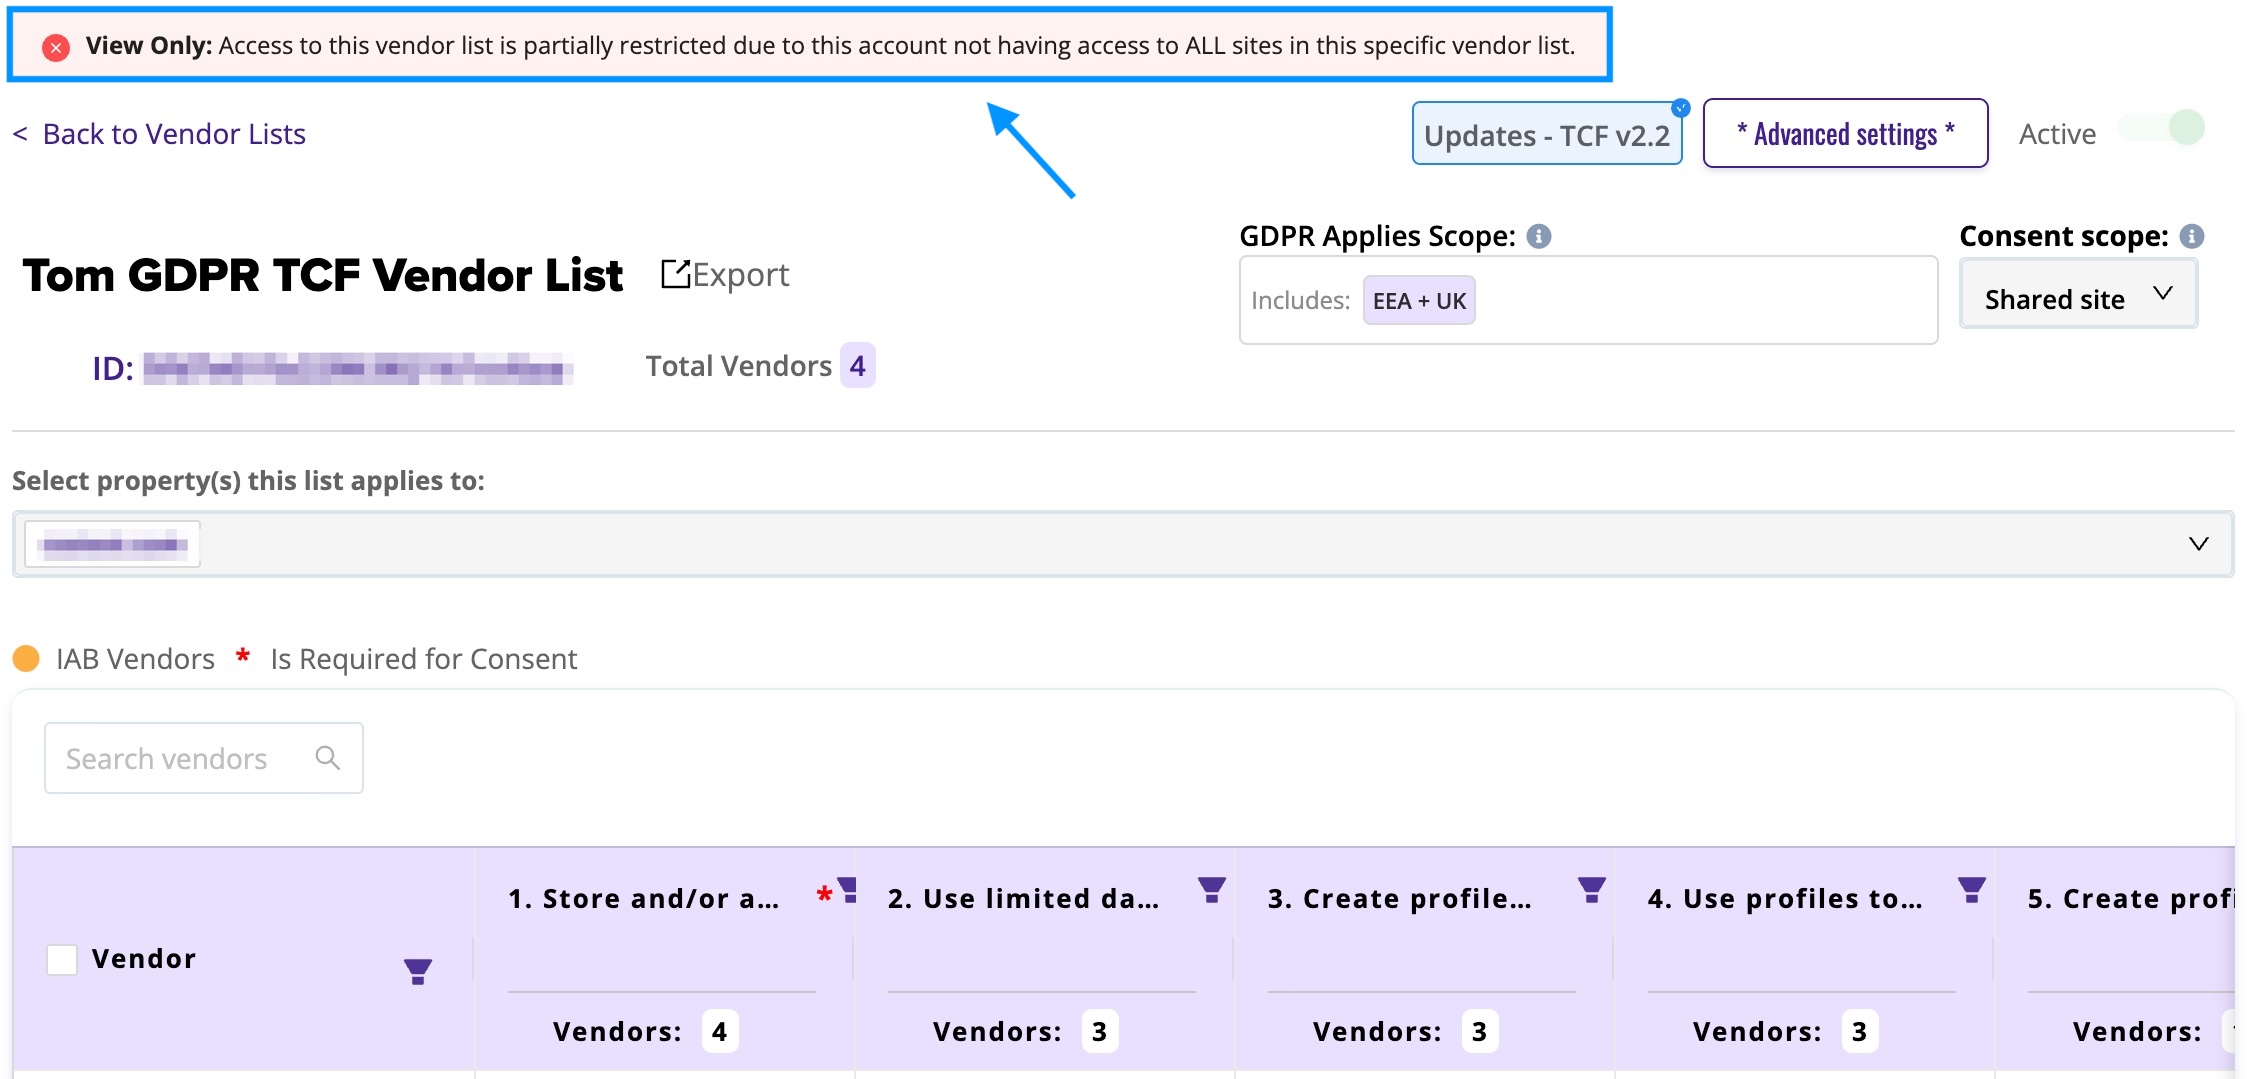Open Advanced settings
This screenshot has height=1079, width=2250.
pyautogui.click(x=1844, y=134)
